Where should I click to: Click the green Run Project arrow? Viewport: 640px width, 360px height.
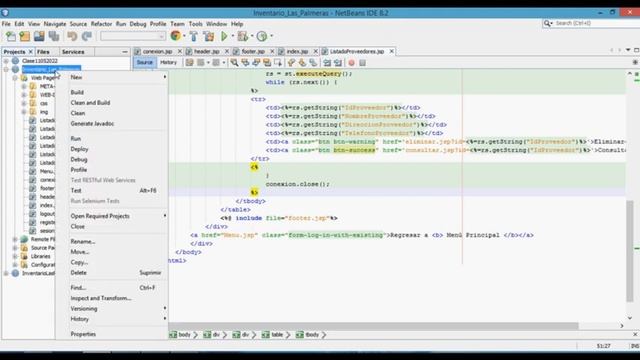tap(224, 36)
